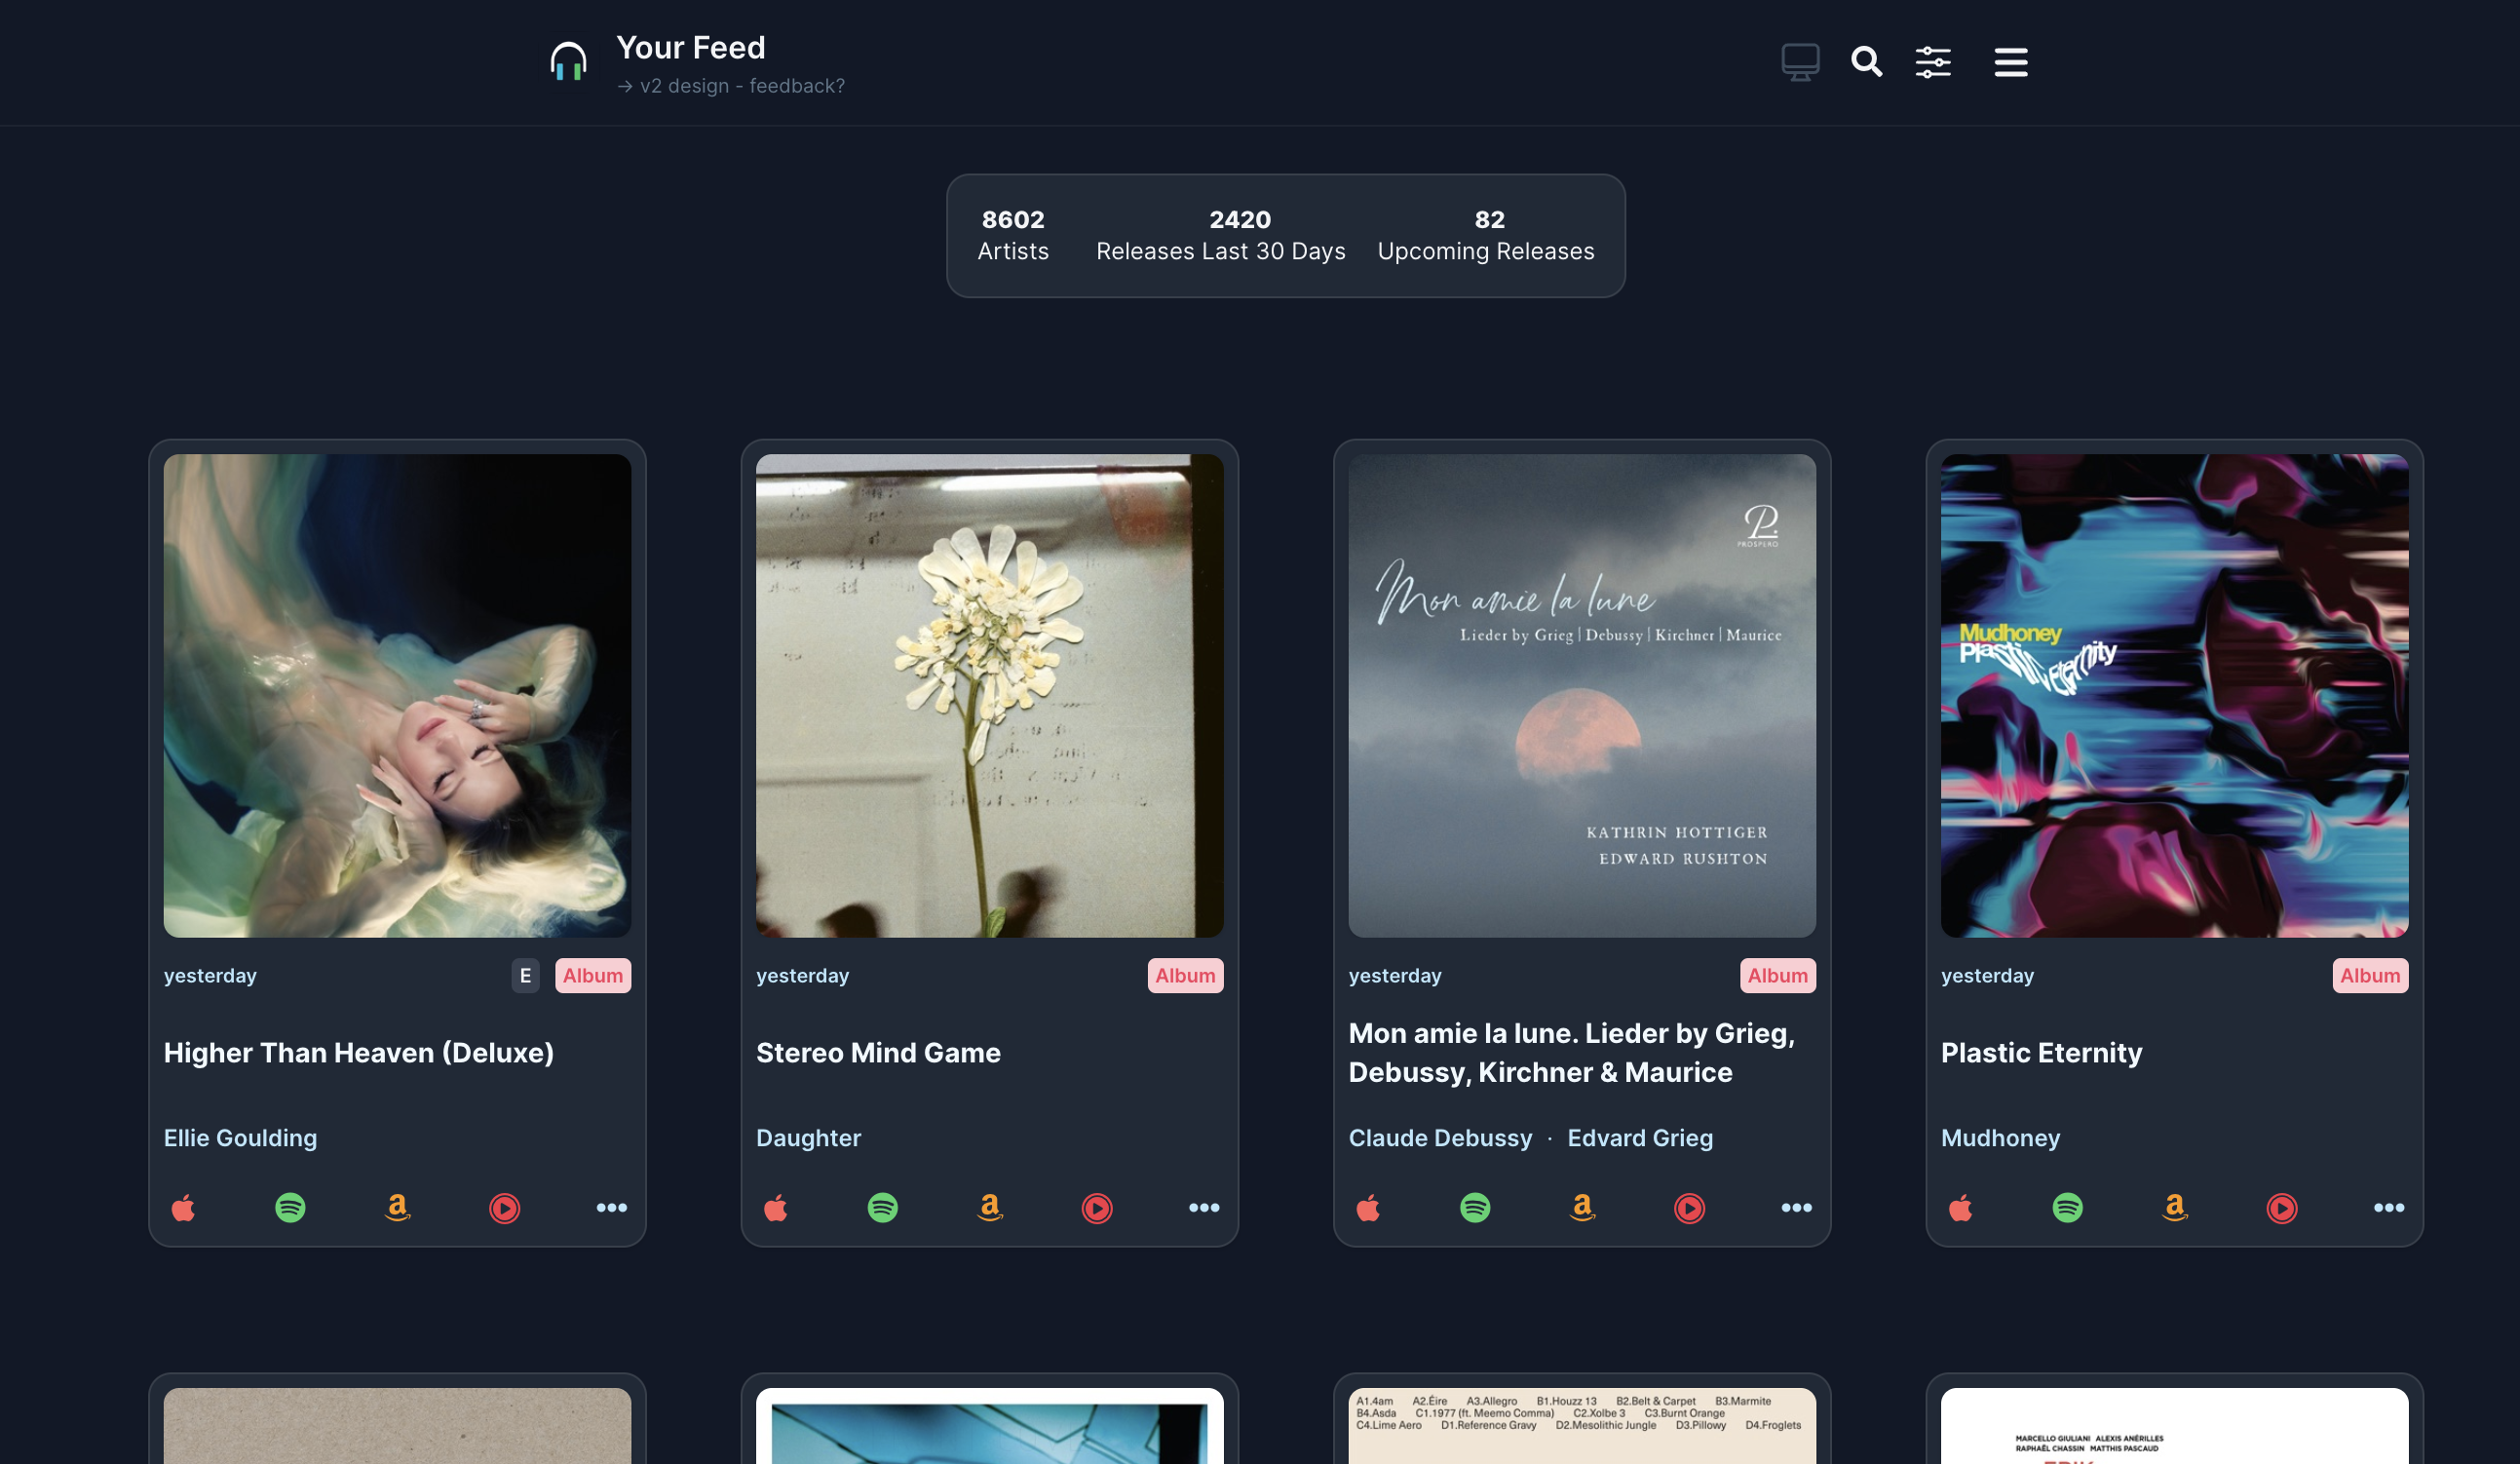Play Stereo Mind Game via red play icon
The image size is (2520, 1464).
(x=1097, y=1208)
